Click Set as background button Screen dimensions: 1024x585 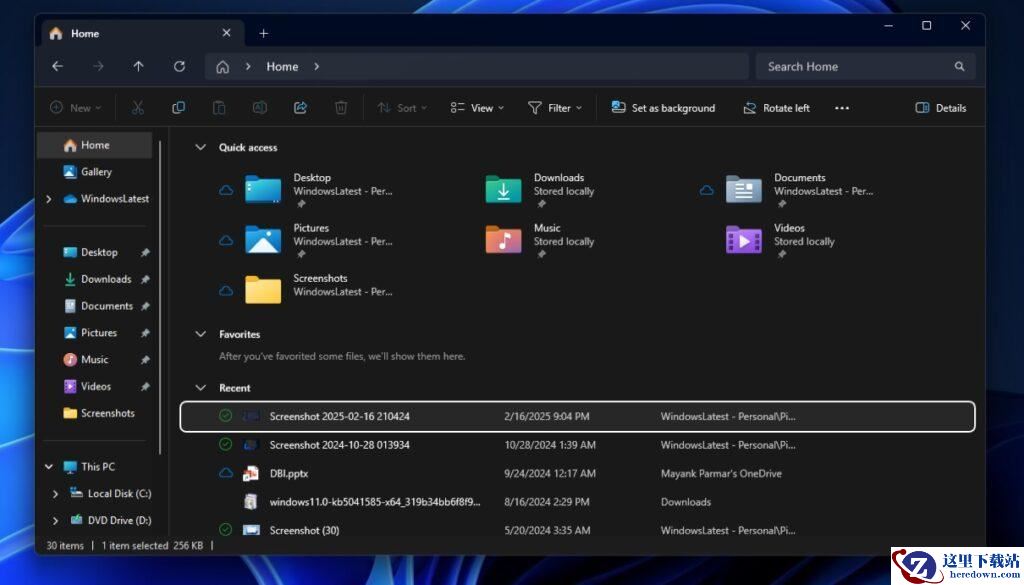[x=663, y=108]
